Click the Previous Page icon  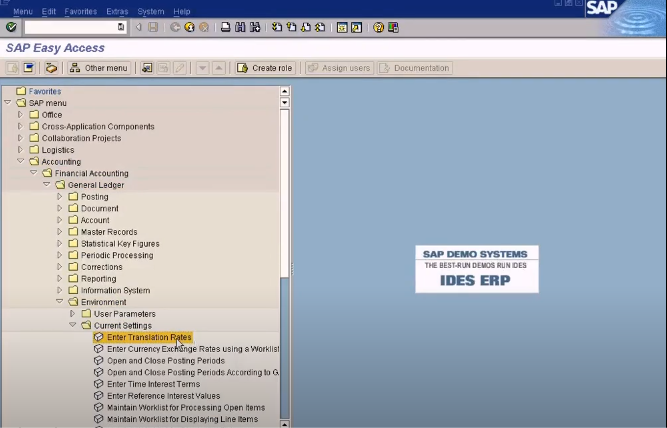point(291,27)
